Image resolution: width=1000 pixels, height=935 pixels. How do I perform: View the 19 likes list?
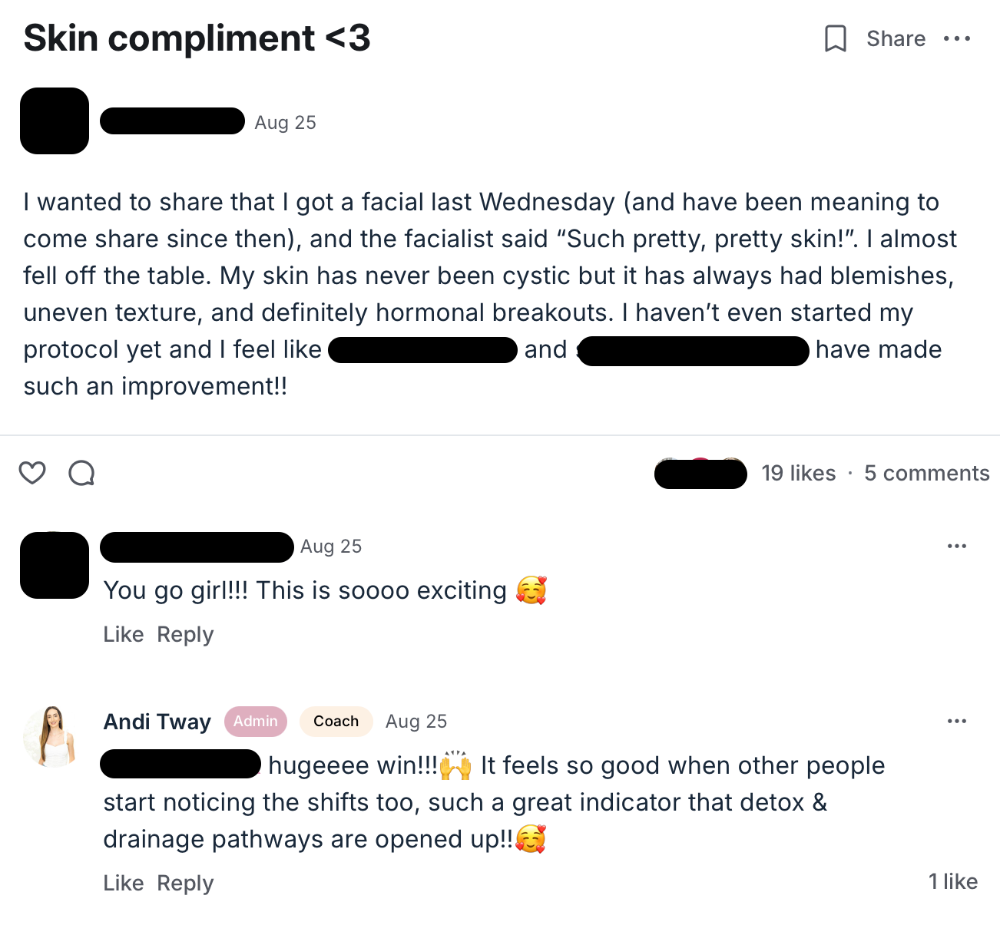[798, 473]
